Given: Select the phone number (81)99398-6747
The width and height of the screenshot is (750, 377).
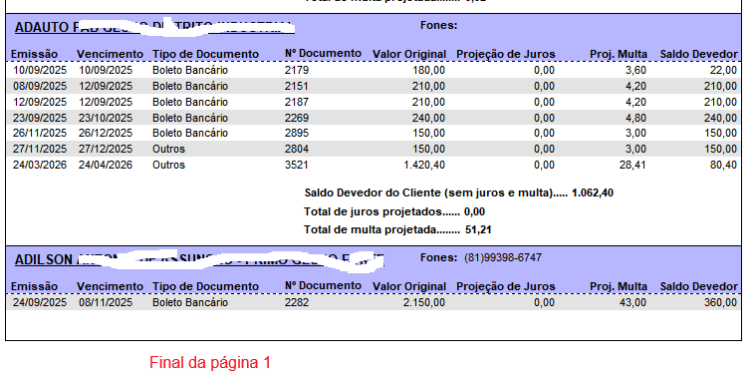Looking at the screenshot, I should coord(503,258).
